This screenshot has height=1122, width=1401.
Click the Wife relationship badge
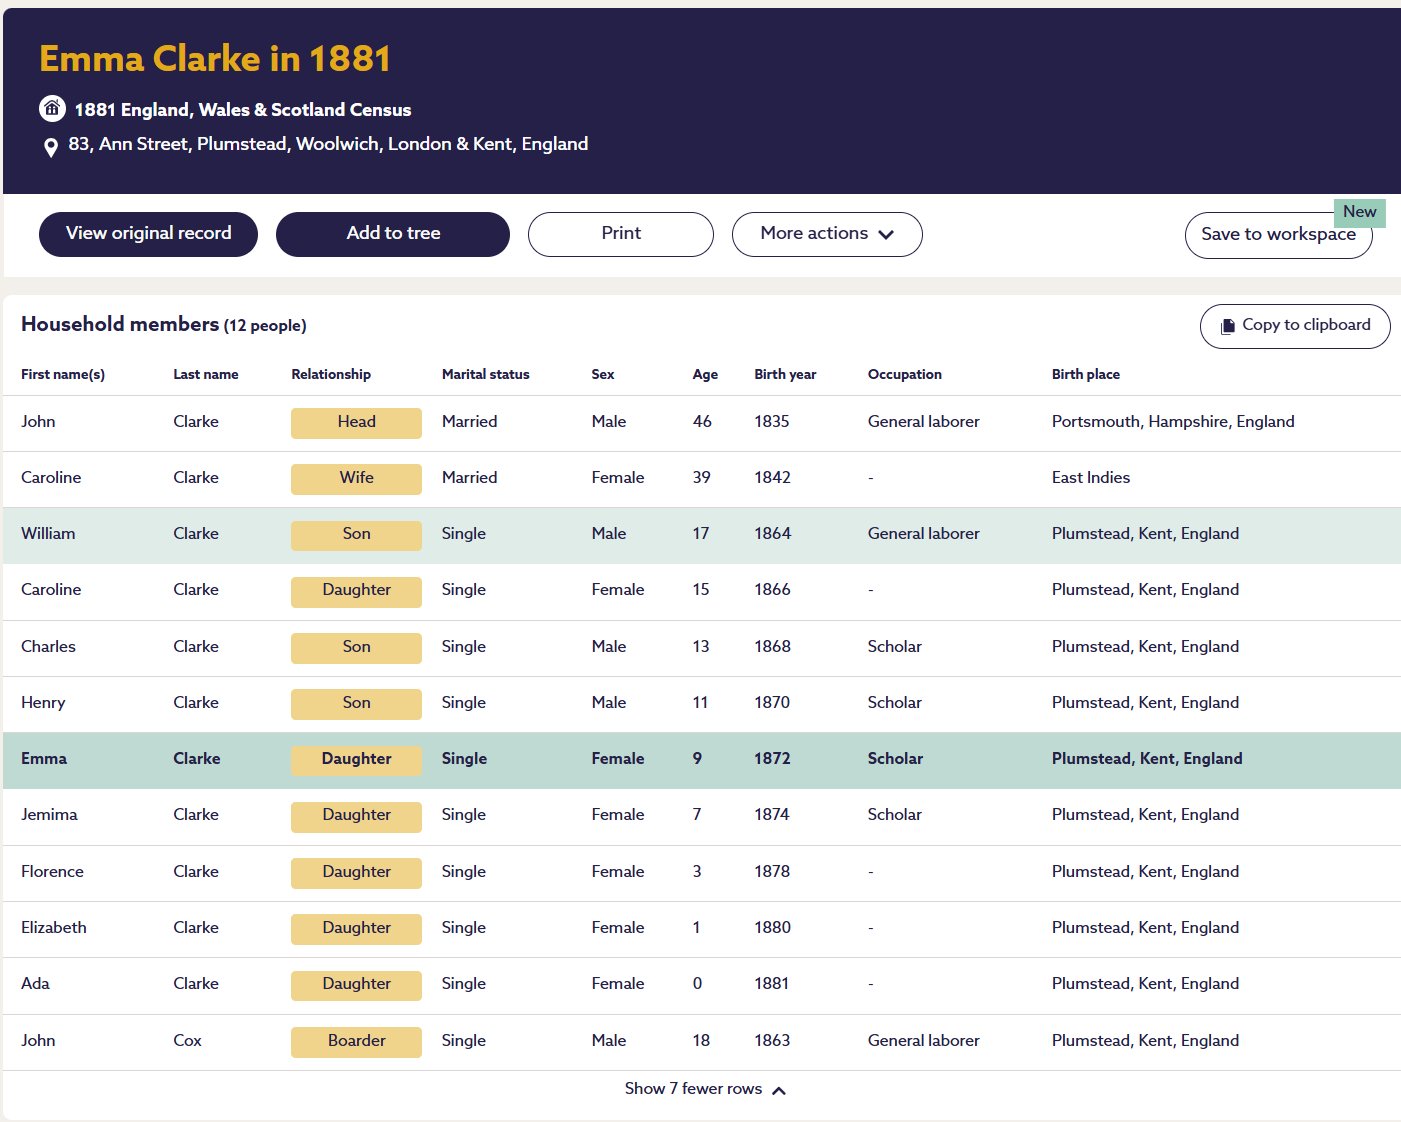(356, 479)
